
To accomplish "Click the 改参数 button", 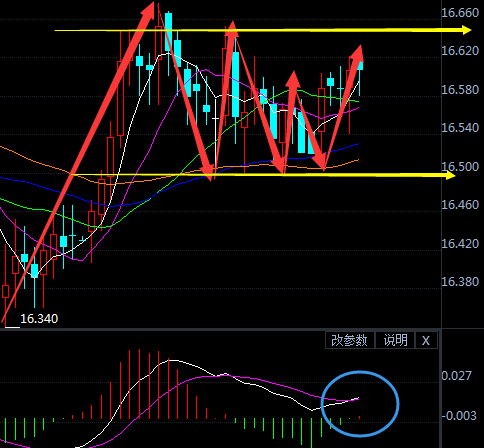I will (350, 340).
